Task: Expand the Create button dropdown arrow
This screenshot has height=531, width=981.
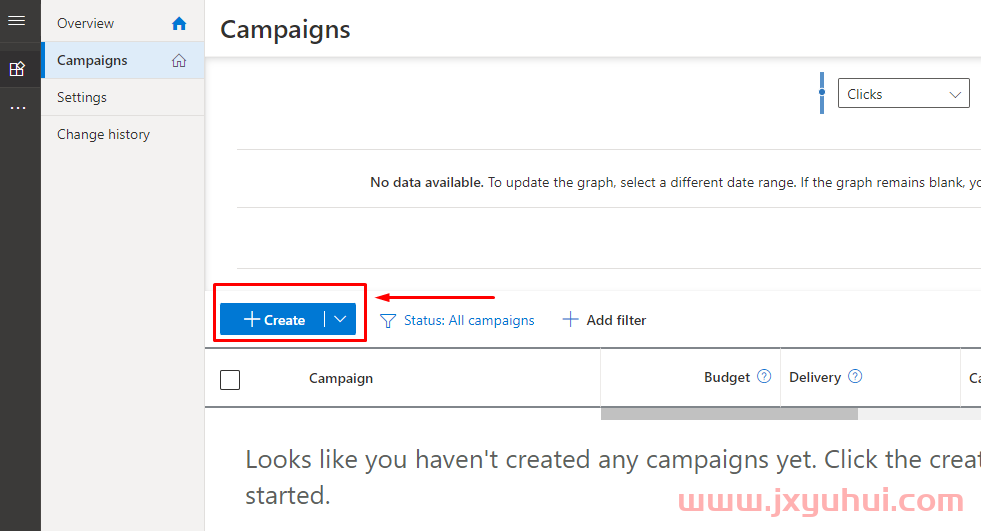Action: pyautogui.click(x=340, y=320)
